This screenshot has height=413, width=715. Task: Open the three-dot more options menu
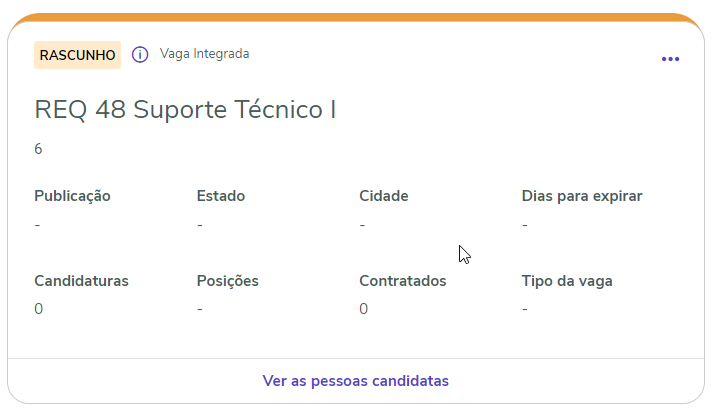coord(670,59)
